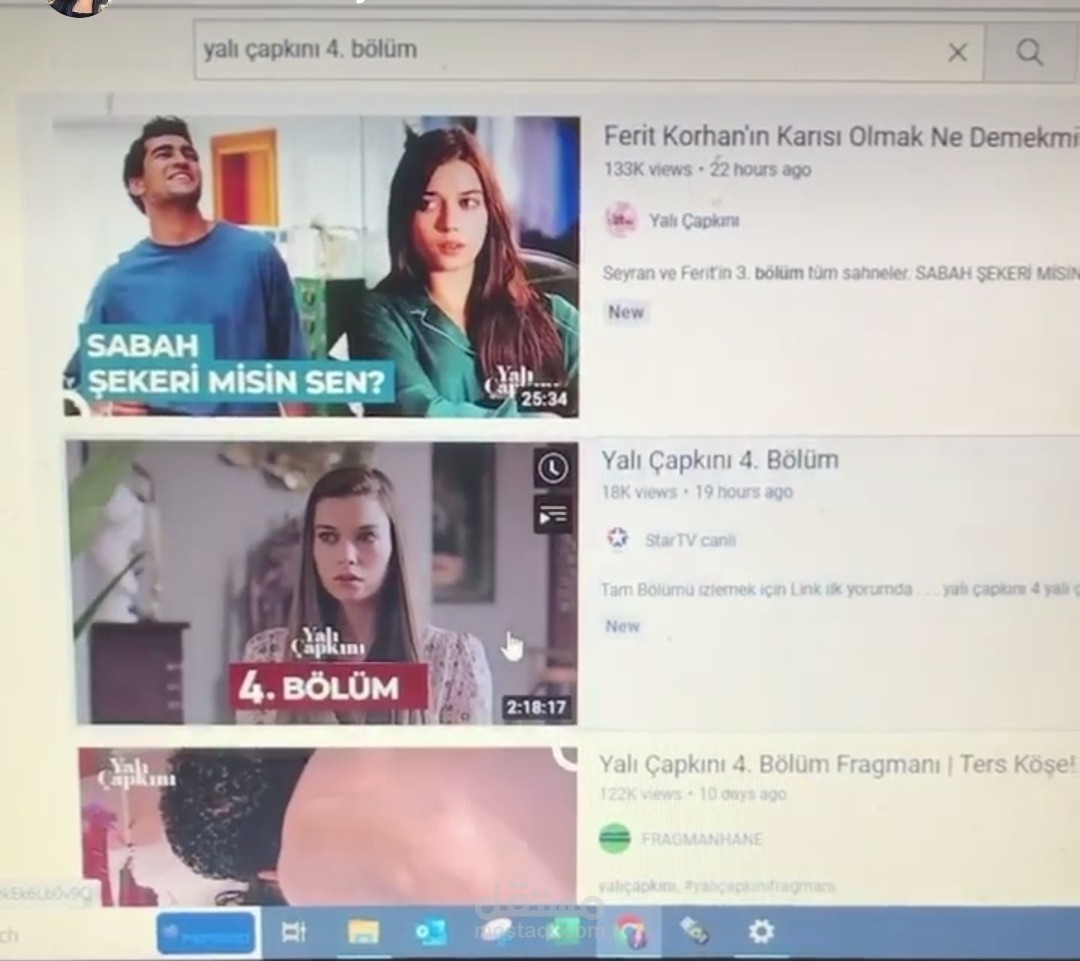This screenshot has width=1080, height=961.
Task: Open File Explorer from the taskbar
Action: (363, 933)
